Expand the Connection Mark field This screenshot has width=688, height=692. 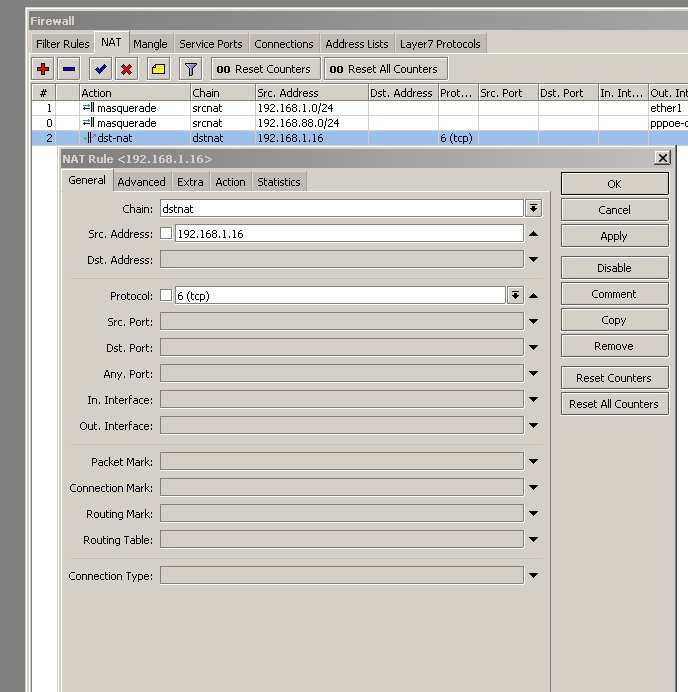(x=534, y=487)
